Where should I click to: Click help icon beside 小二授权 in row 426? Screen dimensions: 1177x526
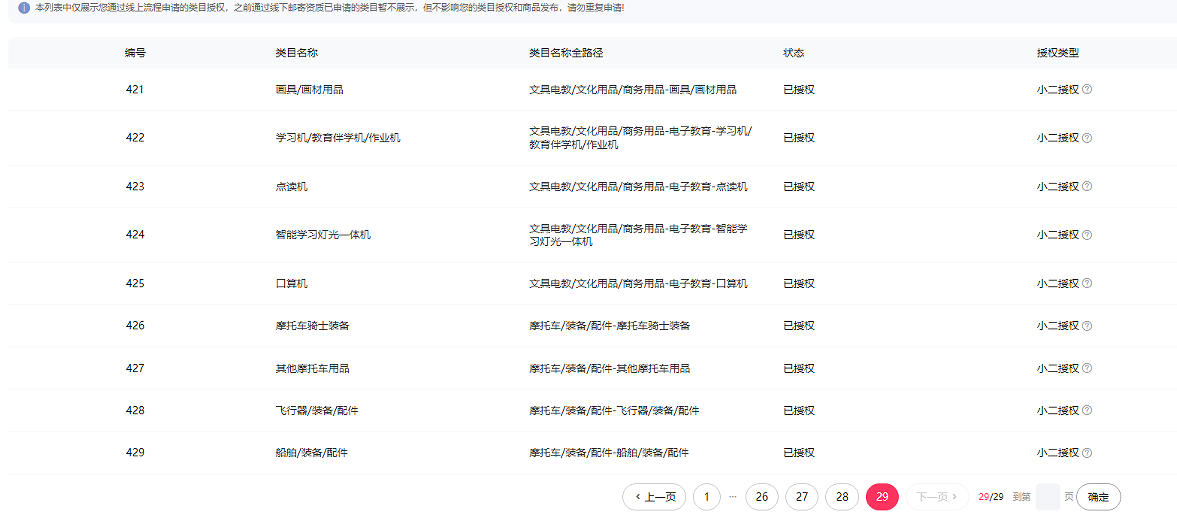1087,326
